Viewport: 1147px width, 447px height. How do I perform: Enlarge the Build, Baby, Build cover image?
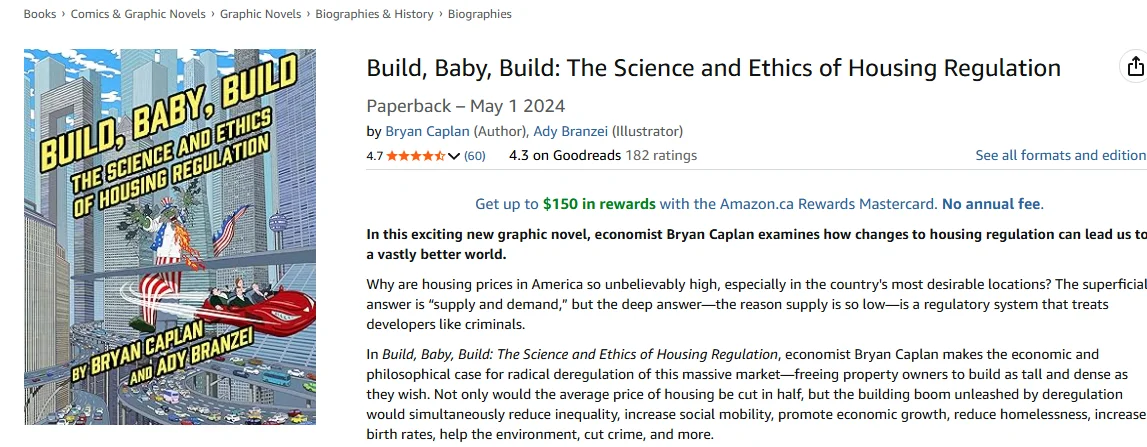coord(170,237)
